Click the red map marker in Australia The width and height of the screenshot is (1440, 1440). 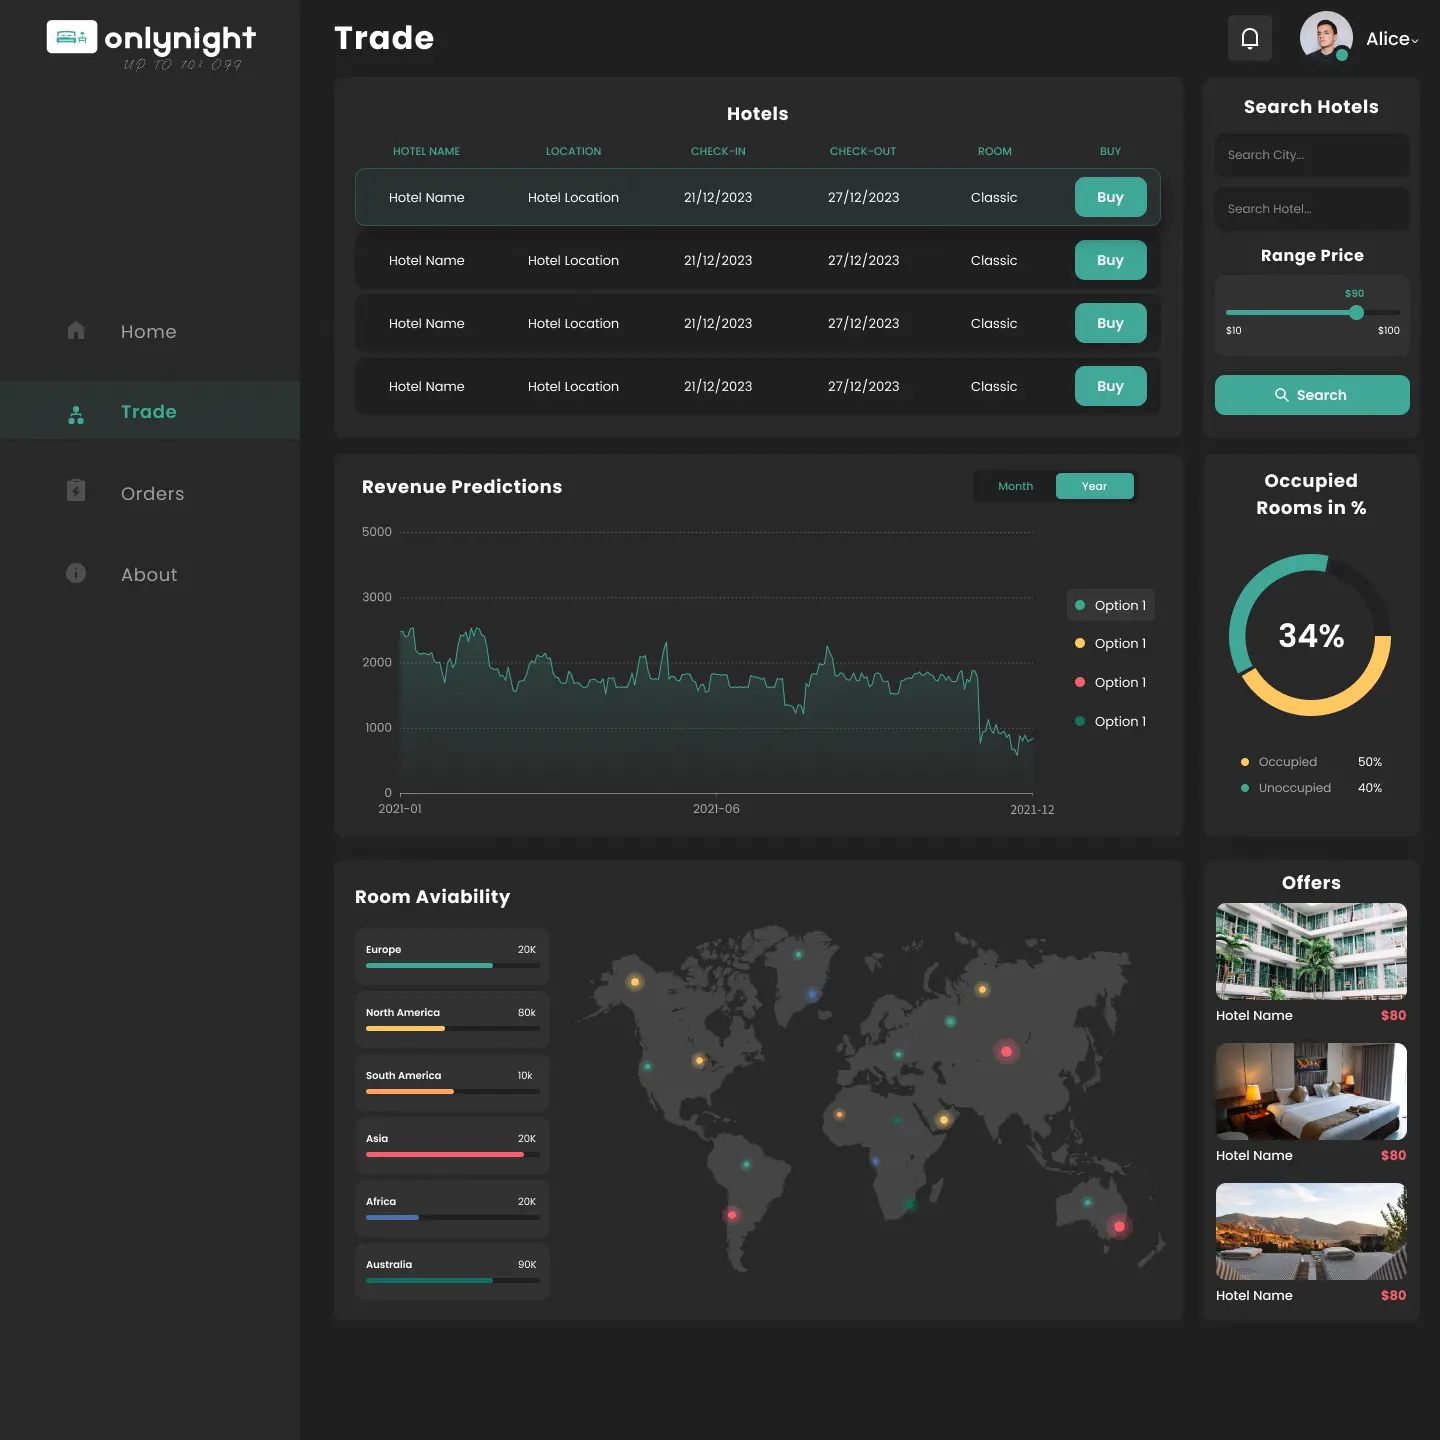point(1119,1226)
